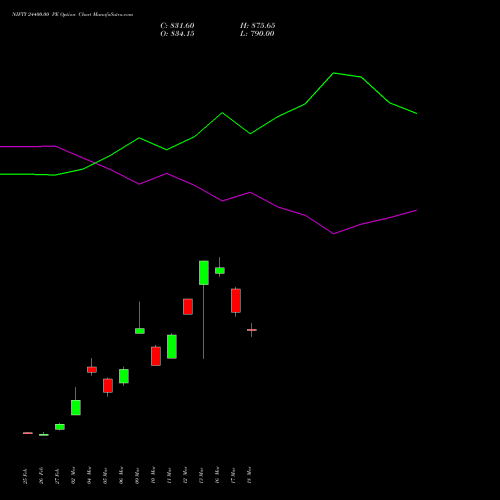The image size is (500, 500).
Task: Select the red candle above 10 Mar
Action: 156,356
